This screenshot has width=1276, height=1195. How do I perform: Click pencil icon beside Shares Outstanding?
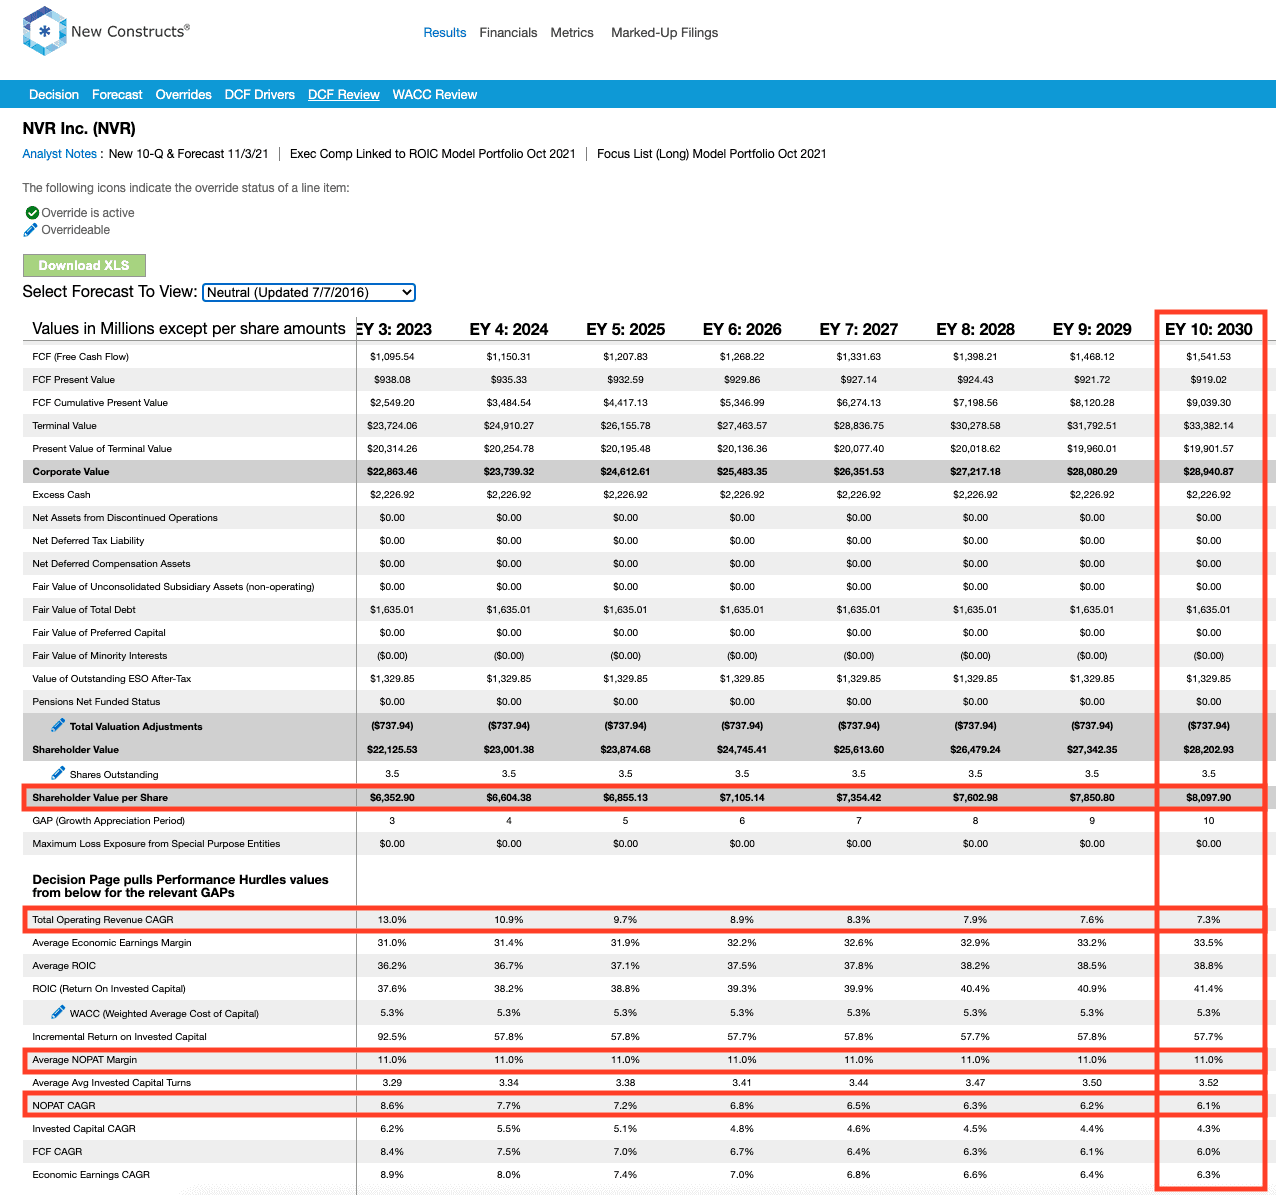coord(59,773)
